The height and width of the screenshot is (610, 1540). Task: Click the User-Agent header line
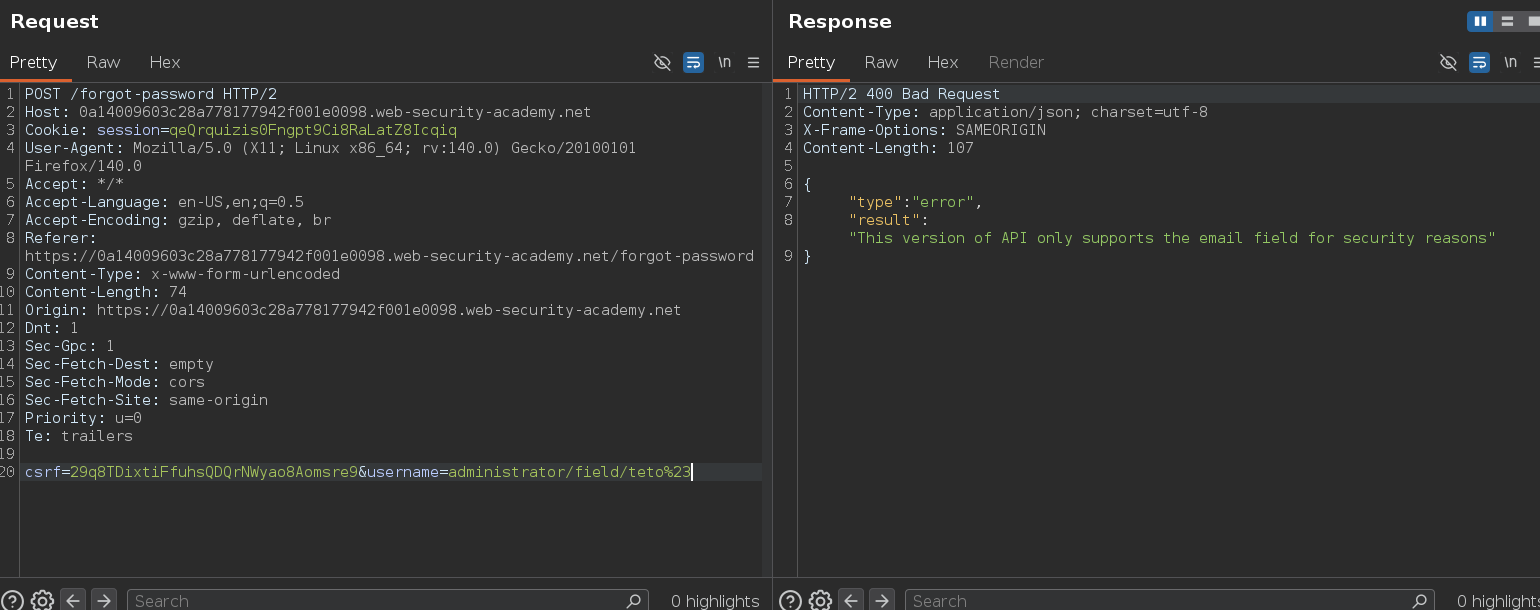click(x=330, y=157)
